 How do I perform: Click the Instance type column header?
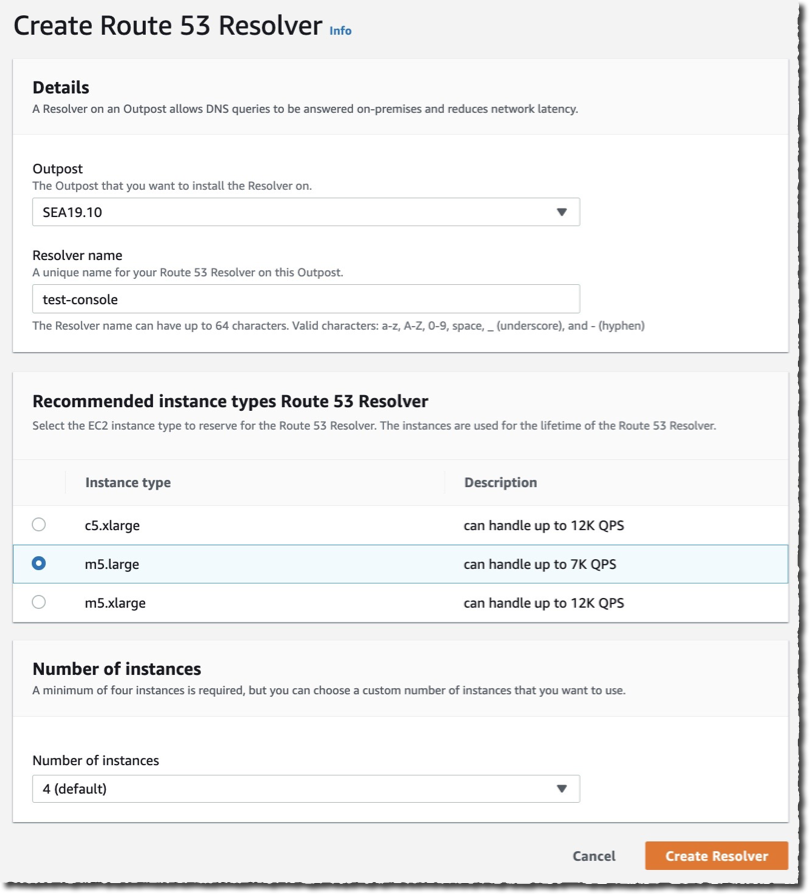[126, 483]
